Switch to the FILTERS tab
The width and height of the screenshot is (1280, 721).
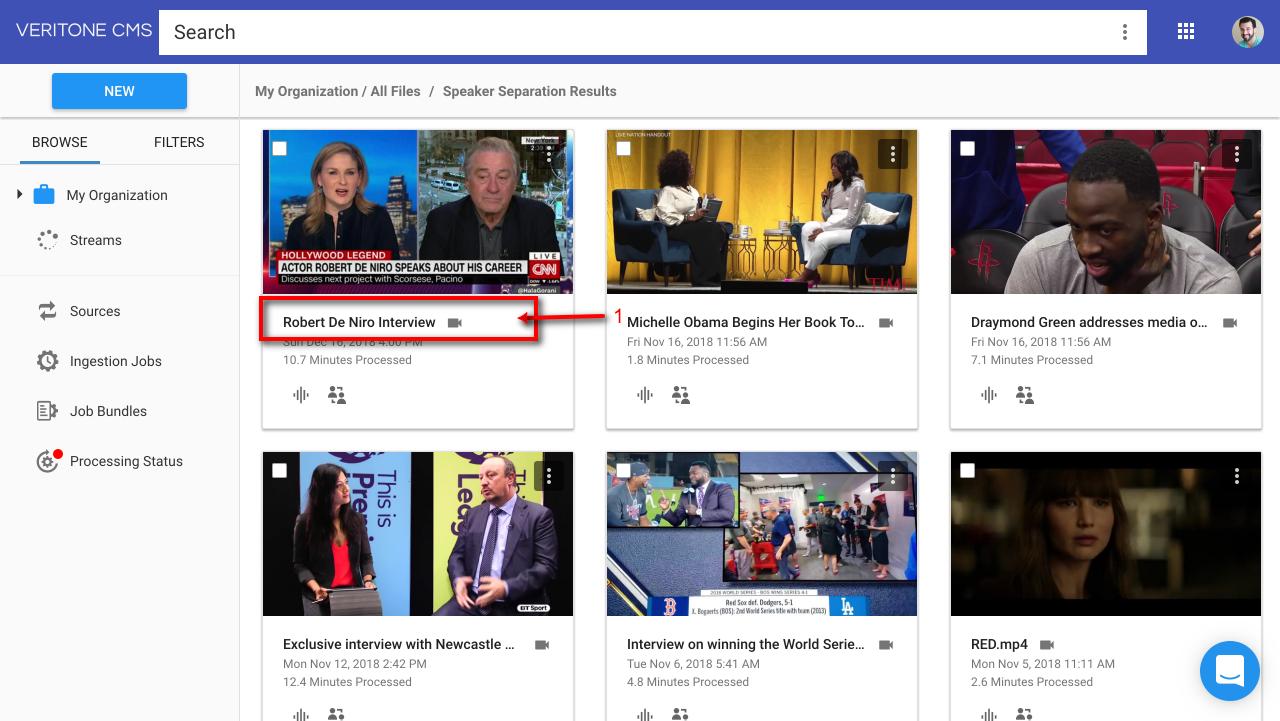(x=179, y=142)
